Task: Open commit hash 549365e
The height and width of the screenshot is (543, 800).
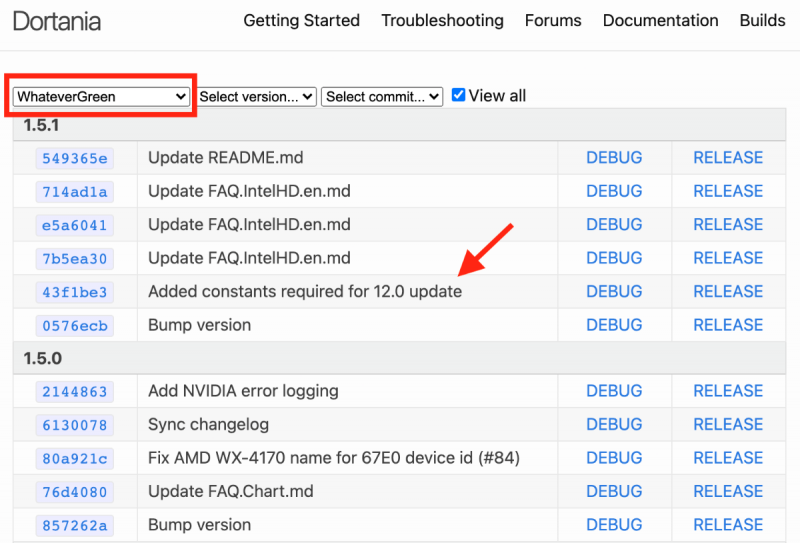Action: [74, 158]
